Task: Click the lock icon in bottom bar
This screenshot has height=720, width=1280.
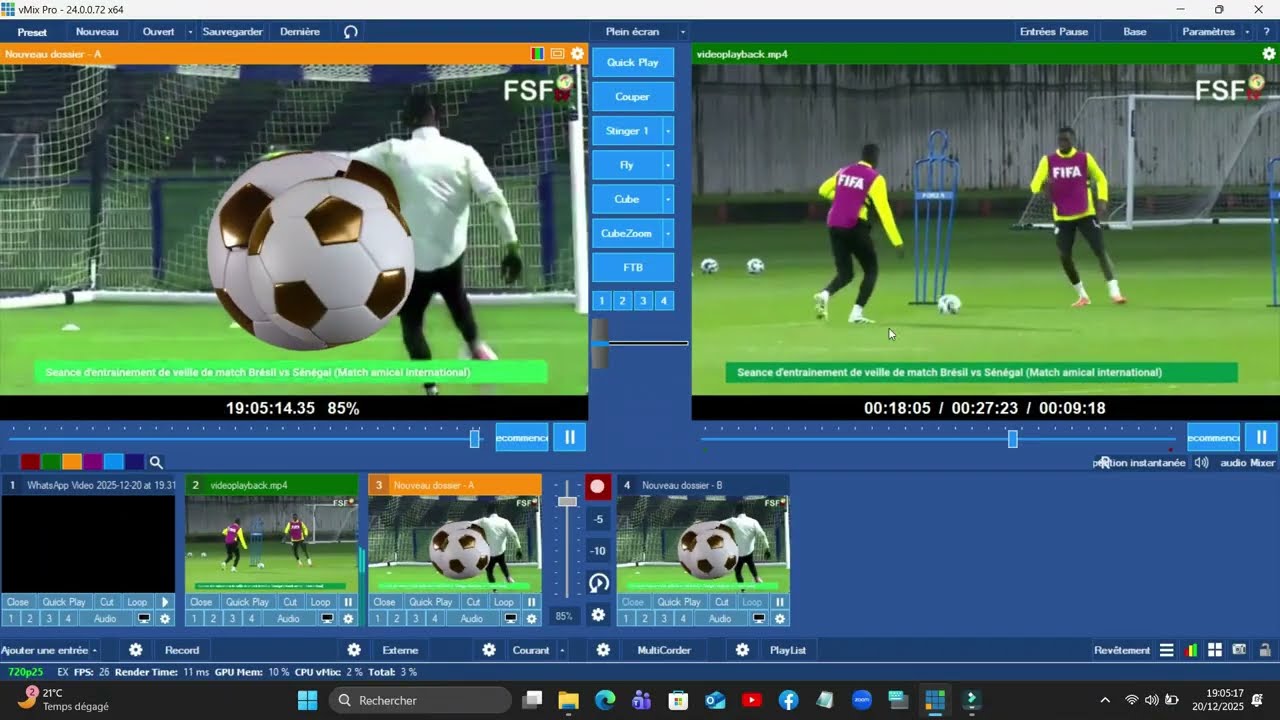Action: point(1265,650)
